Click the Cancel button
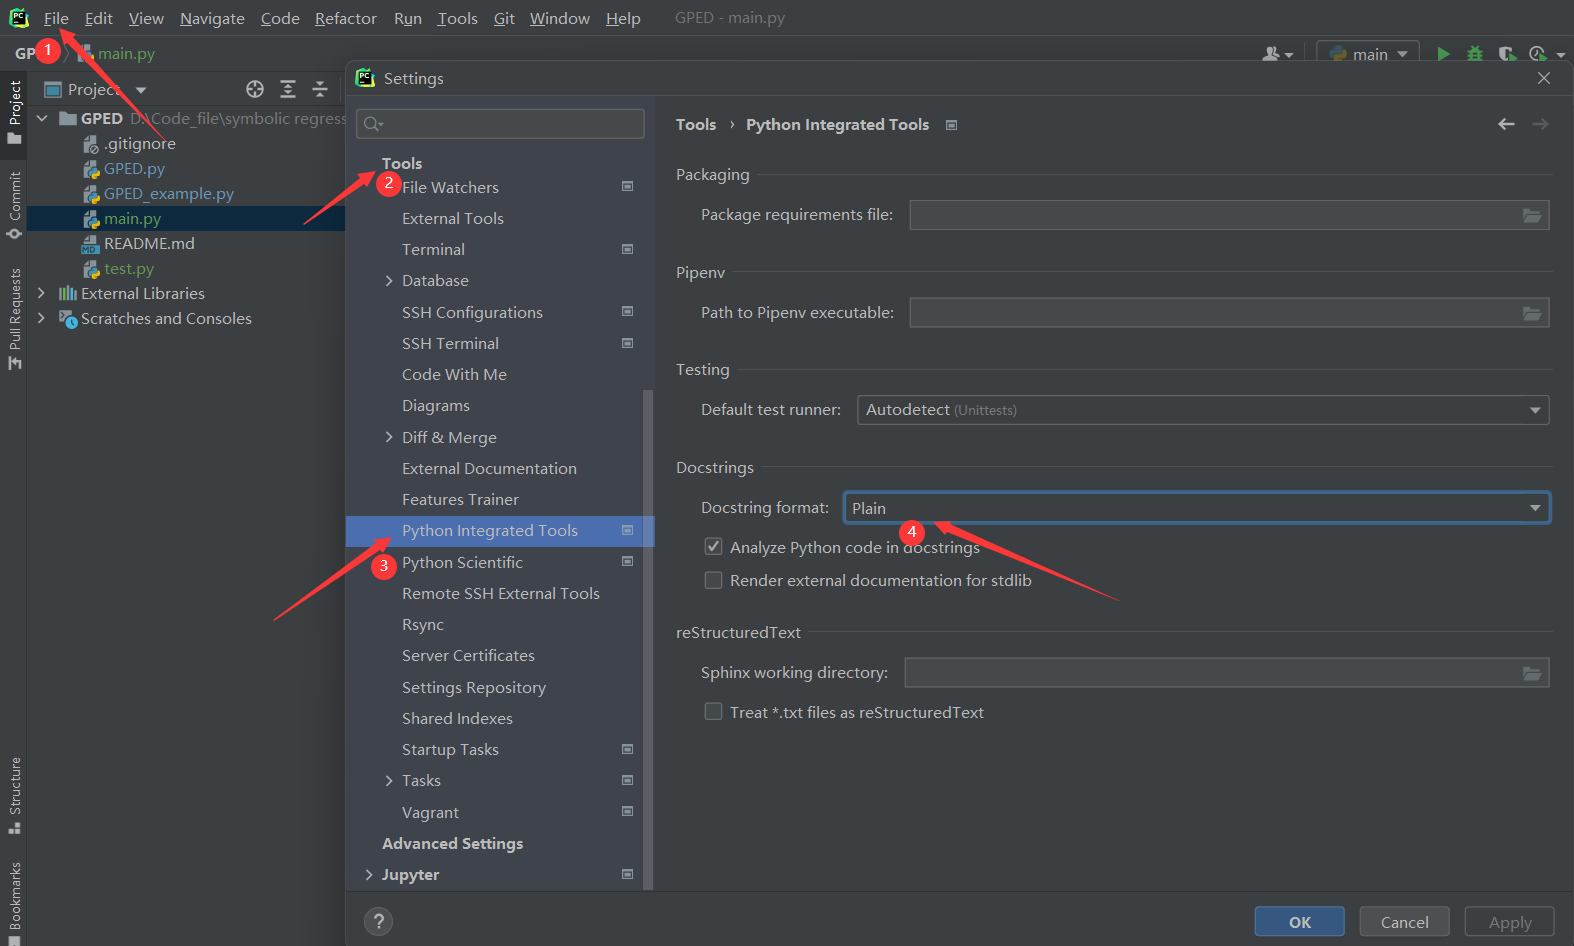 1404,922
